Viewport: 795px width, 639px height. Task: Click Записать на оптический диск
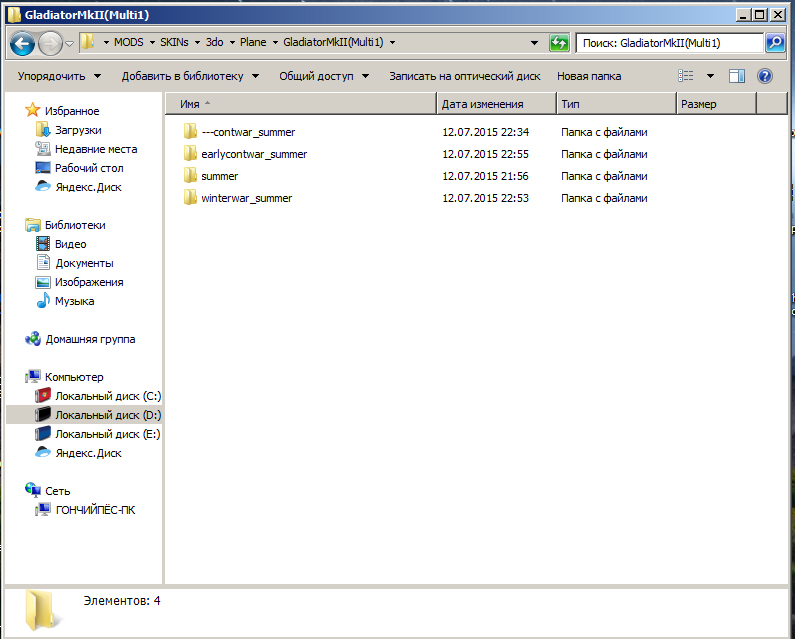coord(464,76)
